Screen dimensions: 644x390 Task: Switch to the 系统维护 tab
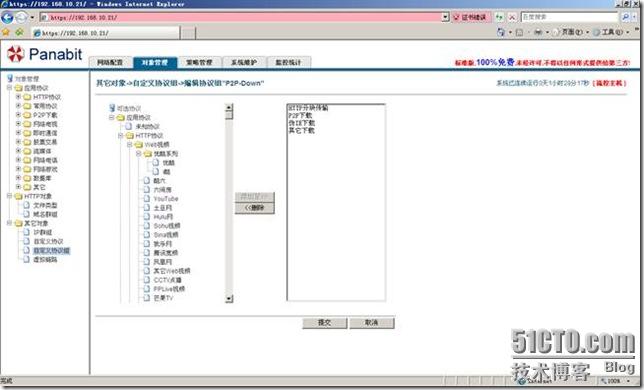pyautogui.click(x=244, y=62)
